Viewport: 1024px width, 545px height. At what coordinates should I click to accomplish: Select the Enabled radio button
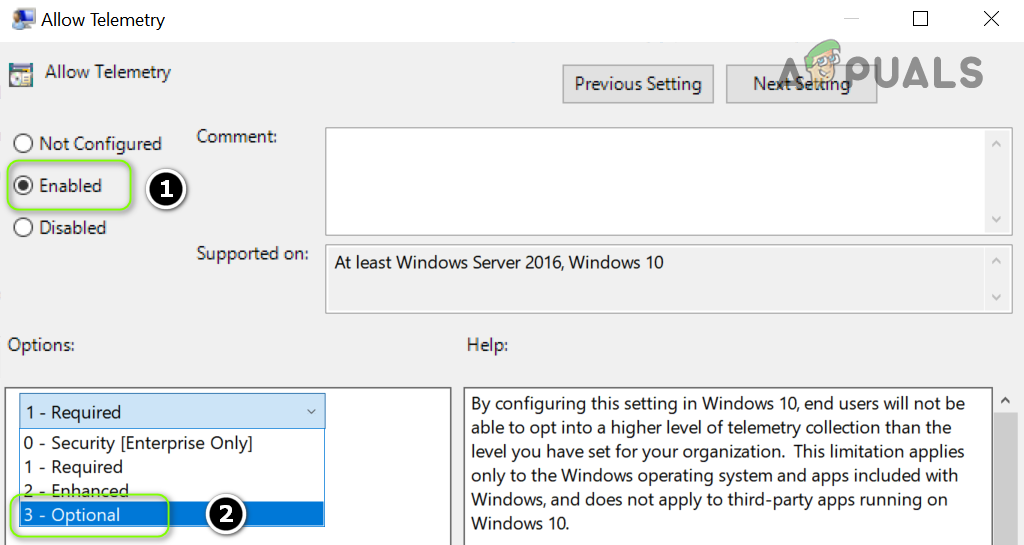point(23,186)
